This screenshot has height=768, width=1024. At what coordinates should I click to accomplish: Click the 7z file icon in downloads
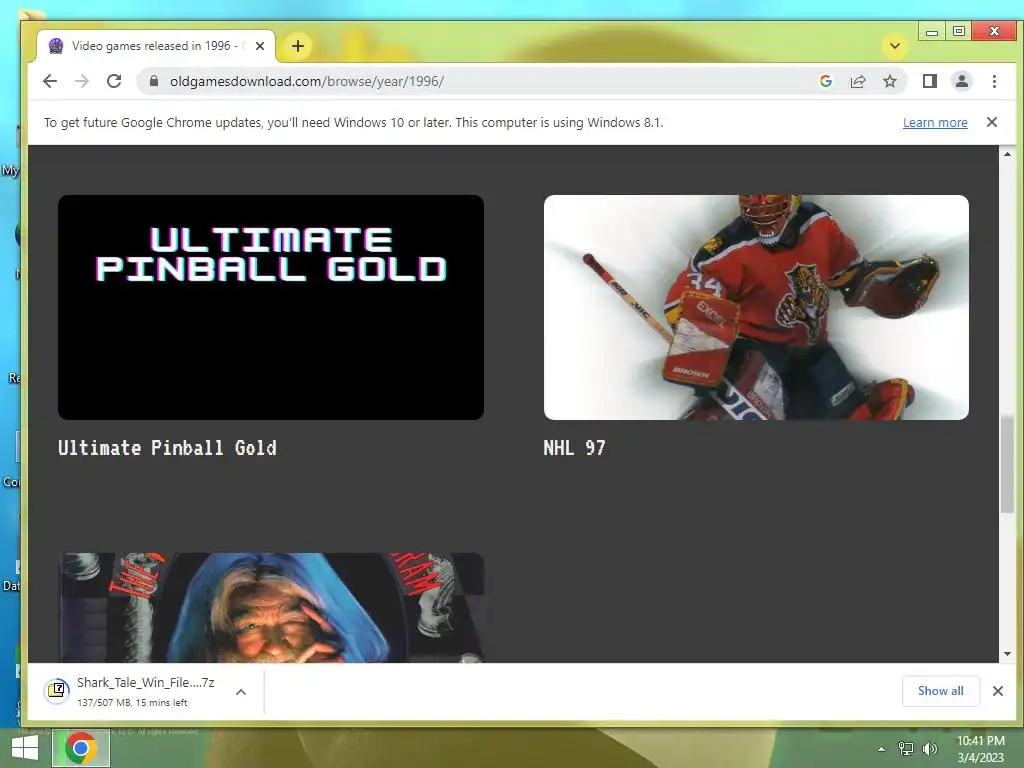[x=57, y=691]
